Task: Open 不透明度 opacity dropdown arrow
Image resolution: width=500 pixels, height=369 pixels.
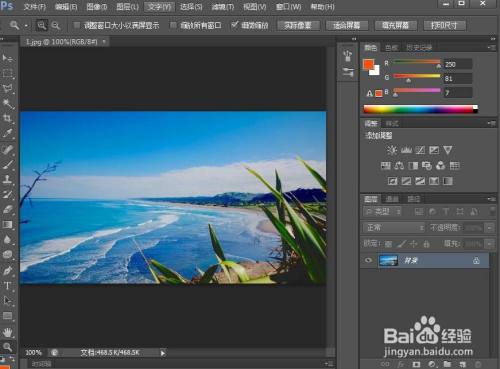Action: (489, 228)
